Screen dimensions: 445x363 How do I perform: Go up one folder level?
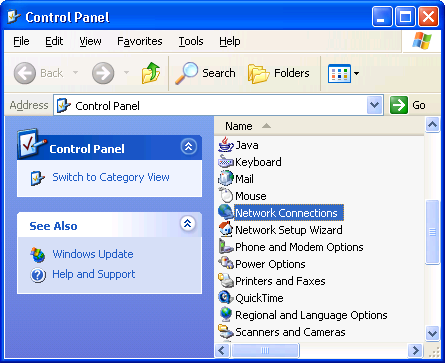point(151,73)
